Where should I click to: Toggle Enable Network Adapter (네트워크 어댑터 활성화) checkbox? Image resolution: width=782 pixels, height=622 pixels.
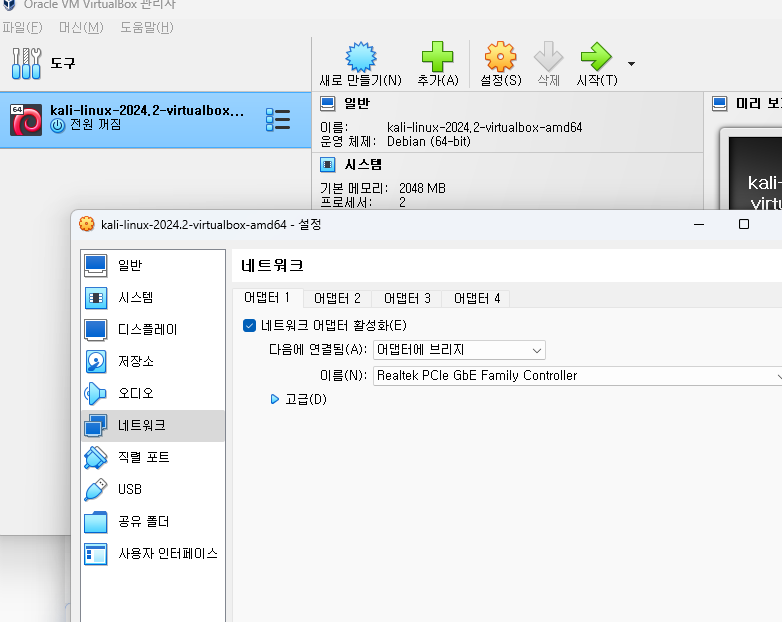[x=249, y=326]
